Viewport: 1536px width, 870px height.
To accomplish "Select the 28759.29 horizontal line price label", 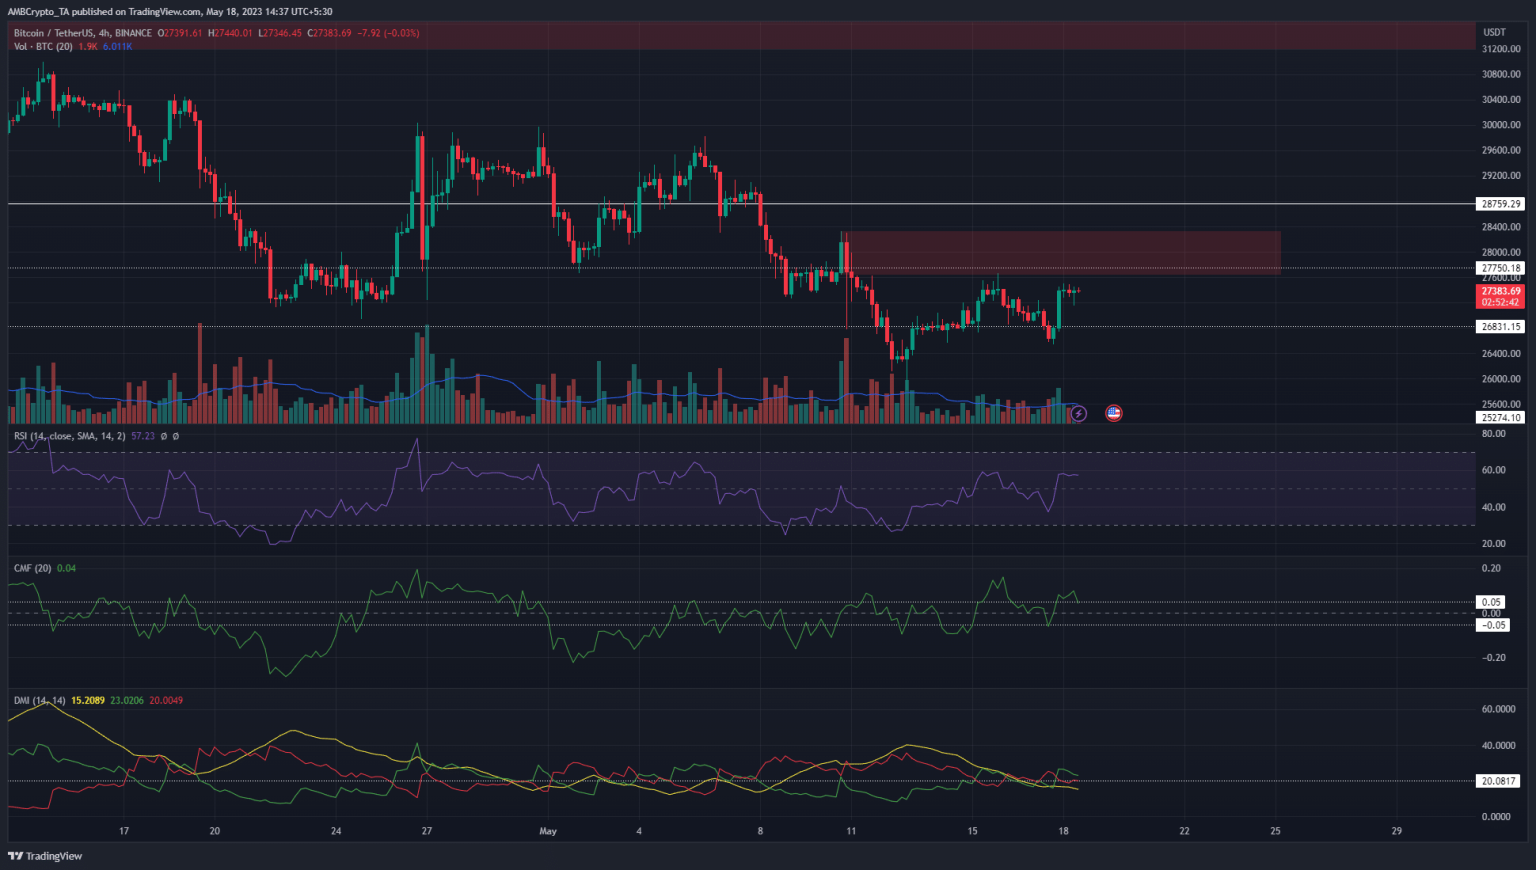I will tap(1499, 203).
